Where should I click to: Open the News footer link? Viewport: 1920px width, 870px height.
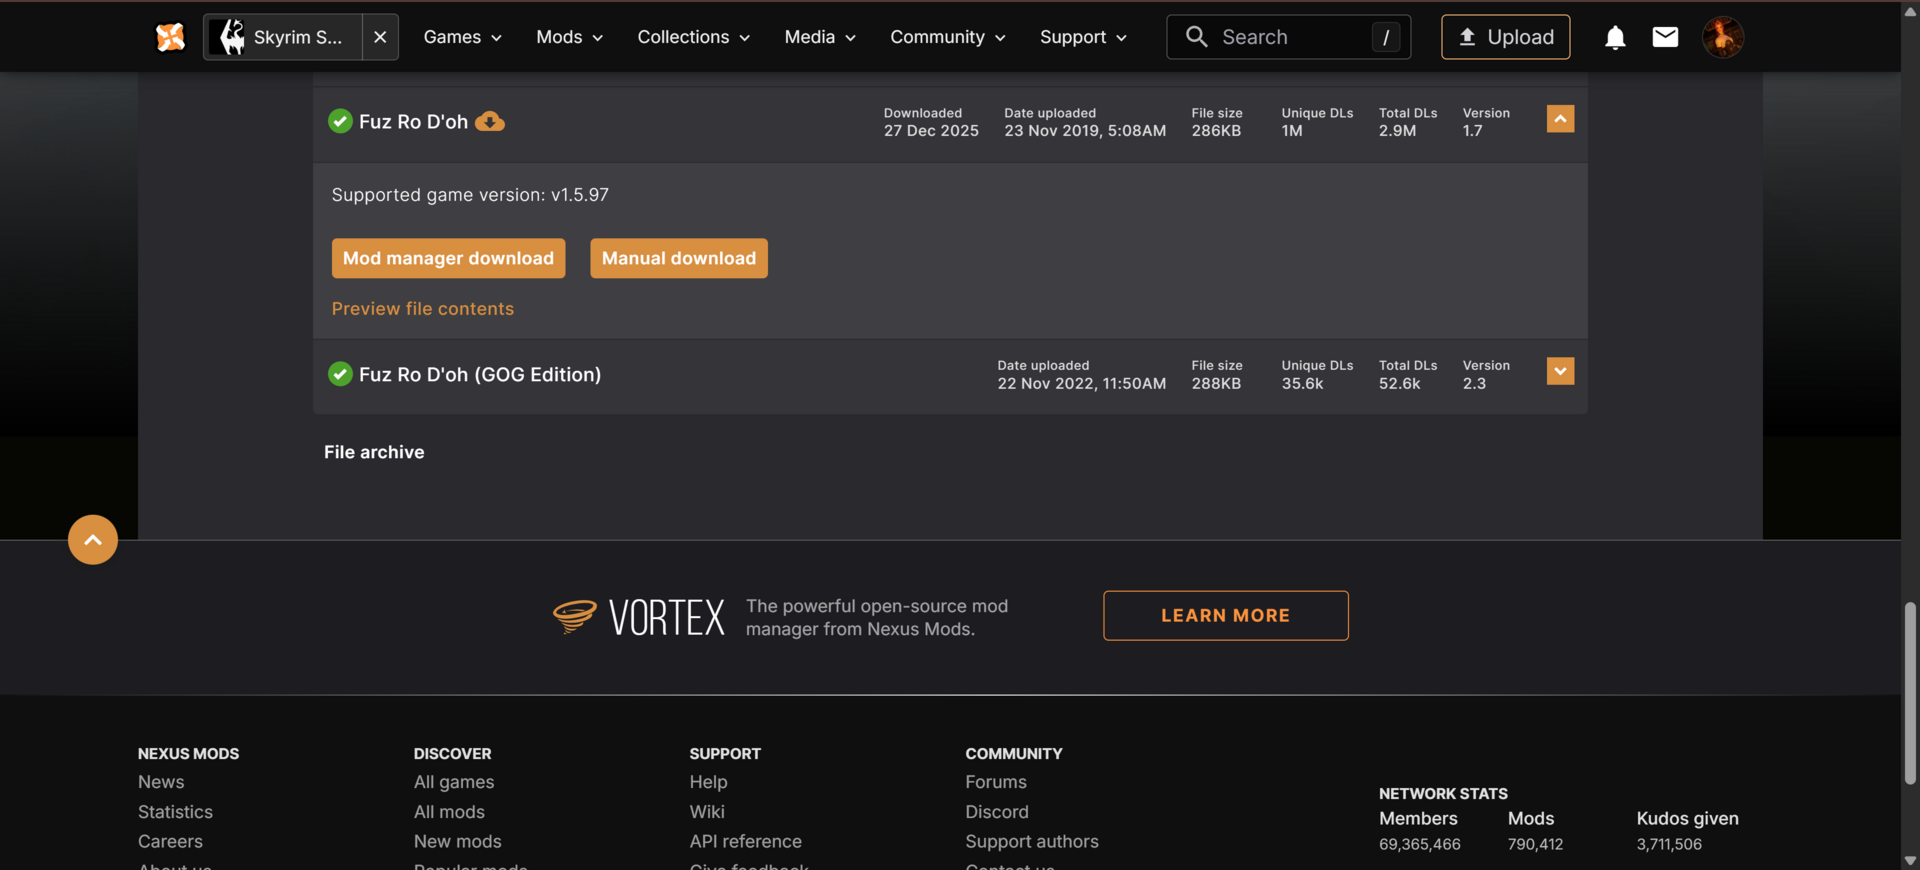pos(161,782)
